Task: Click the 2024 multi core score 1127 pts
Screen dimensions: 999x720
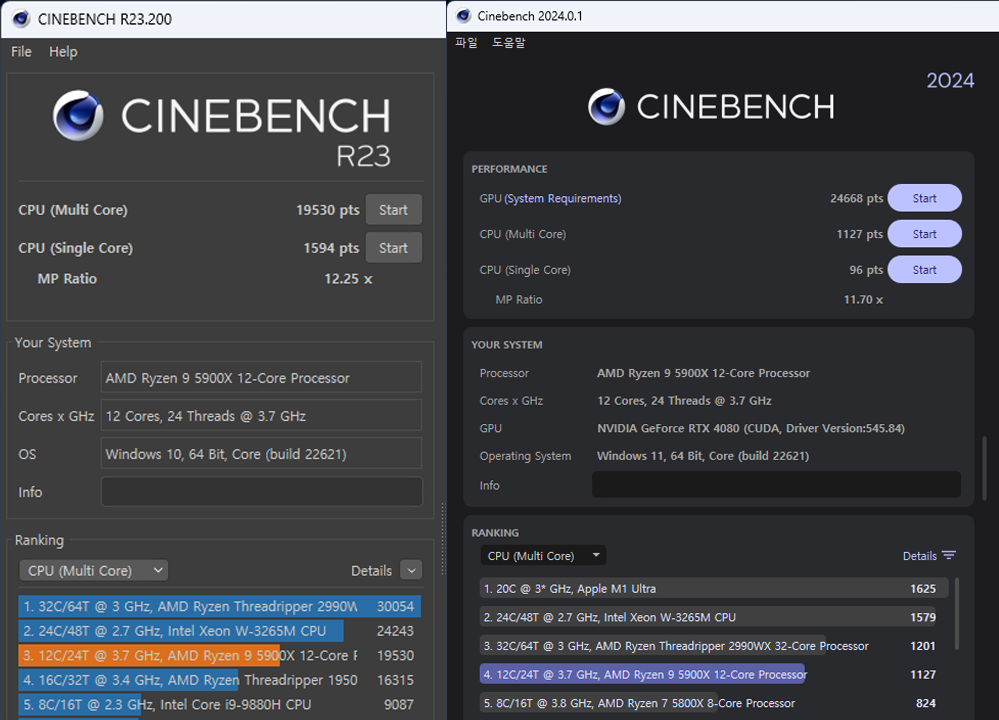Action: pyautogui.click(x=859, y=234)
